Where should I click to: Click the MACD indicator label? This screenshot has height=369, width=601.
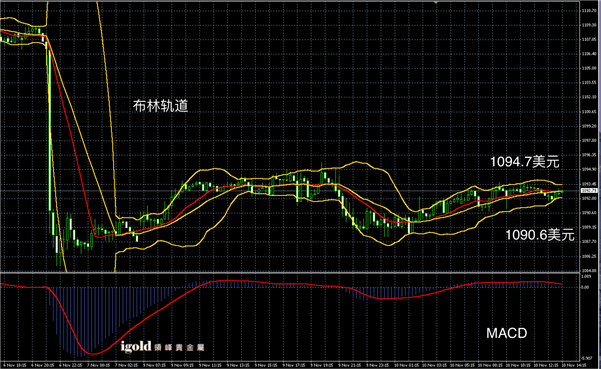tap(506, 333)
